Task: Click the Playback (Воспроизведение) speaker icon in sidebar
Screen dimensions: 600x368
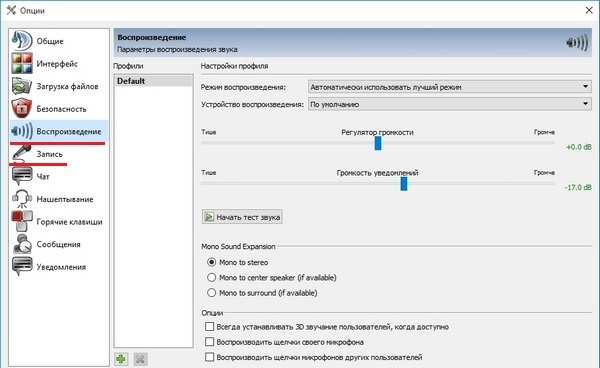Action: (x=22, y=131)
